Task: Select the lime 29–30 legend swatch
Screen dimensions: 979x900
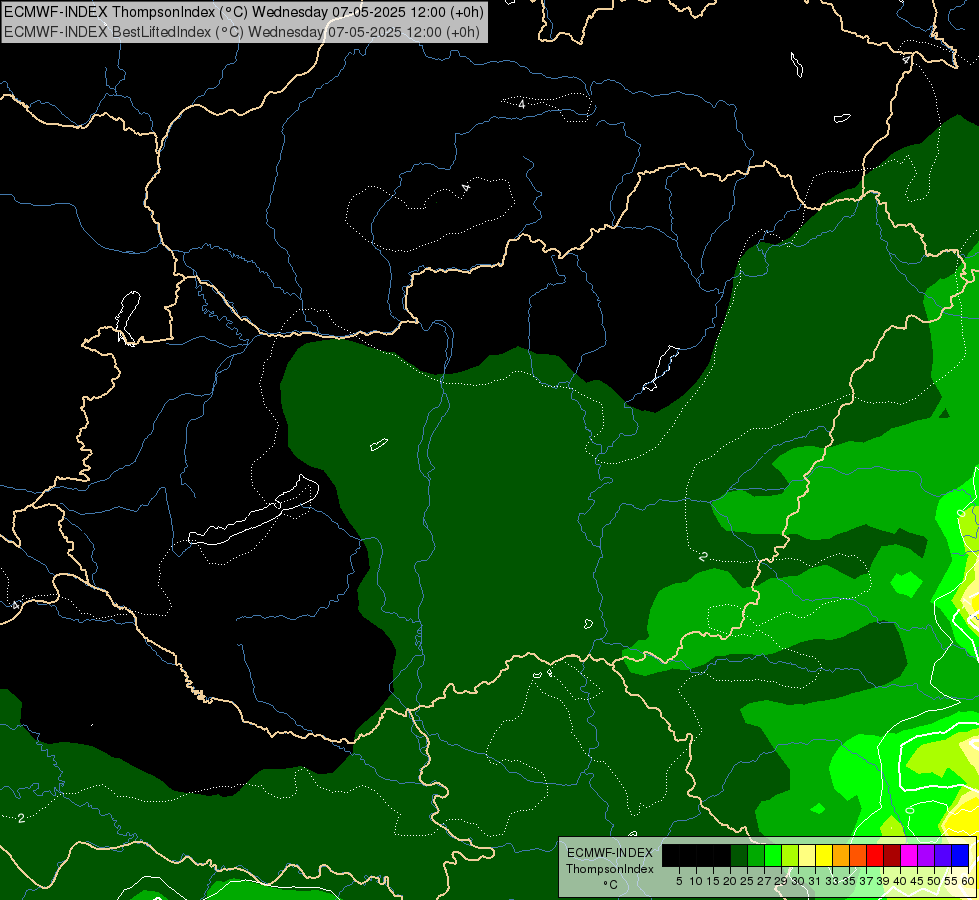Action: point(790,856)
